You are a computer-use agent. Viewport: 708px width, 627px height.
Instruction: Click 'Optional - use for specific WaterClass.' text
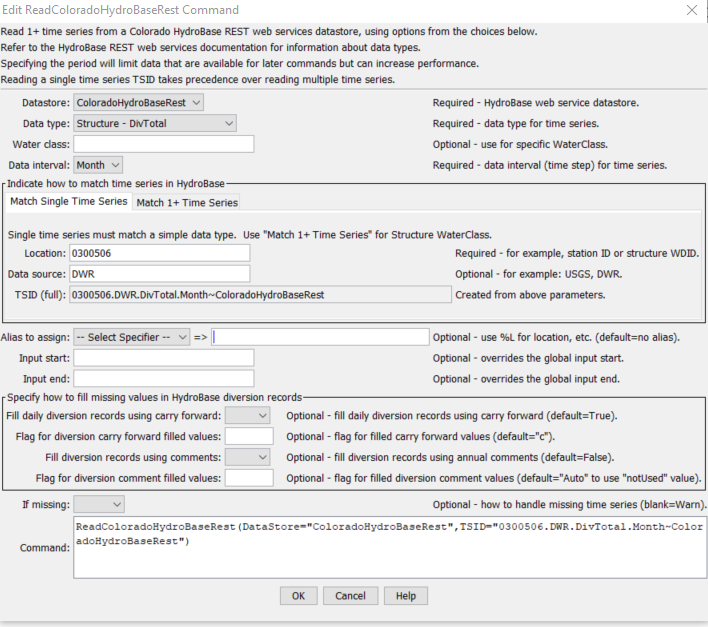[520, 144]
